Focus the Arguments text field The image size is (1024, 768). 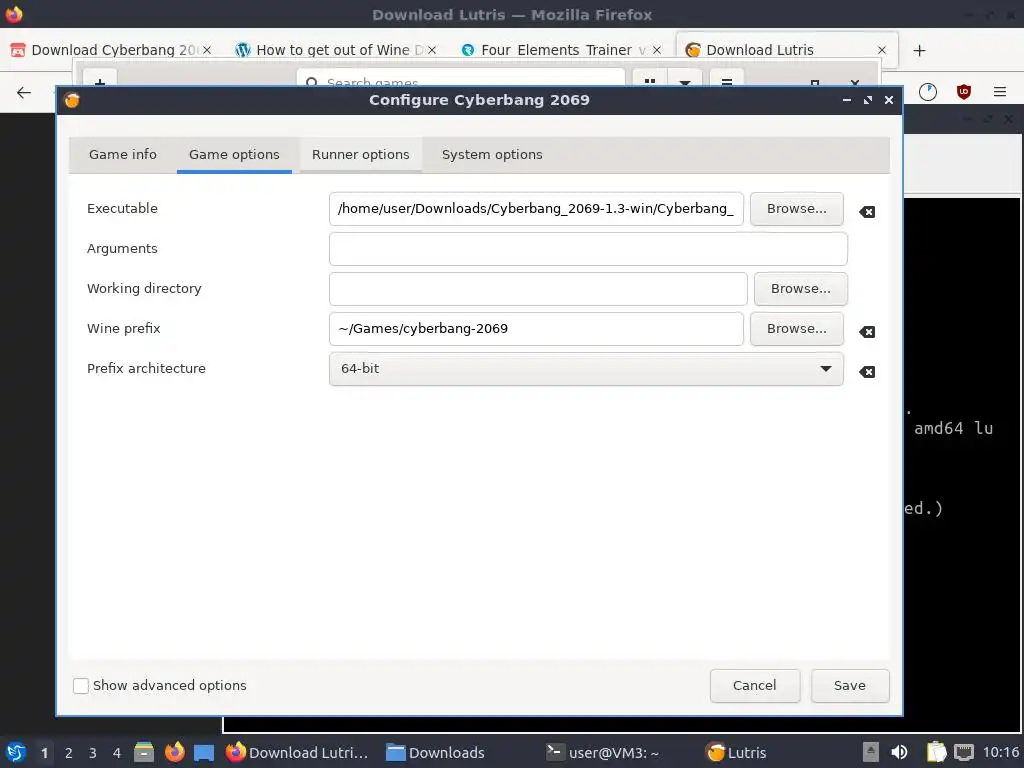(588, 249)
